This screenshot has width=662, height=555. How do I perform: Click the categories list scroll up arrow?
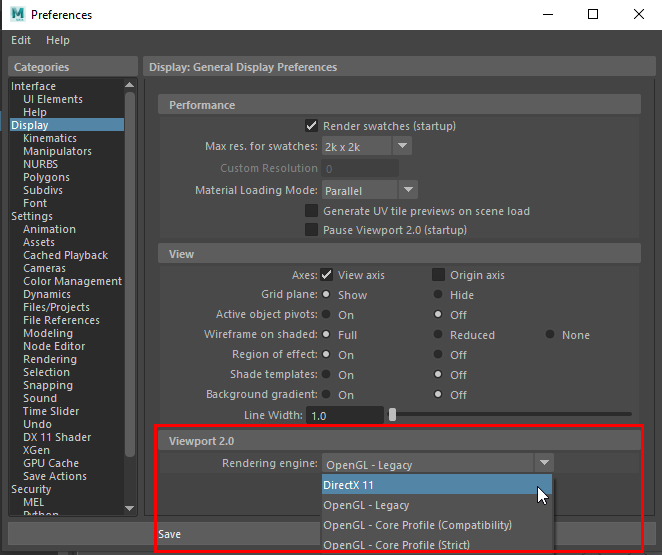click(x=130, y=85)
